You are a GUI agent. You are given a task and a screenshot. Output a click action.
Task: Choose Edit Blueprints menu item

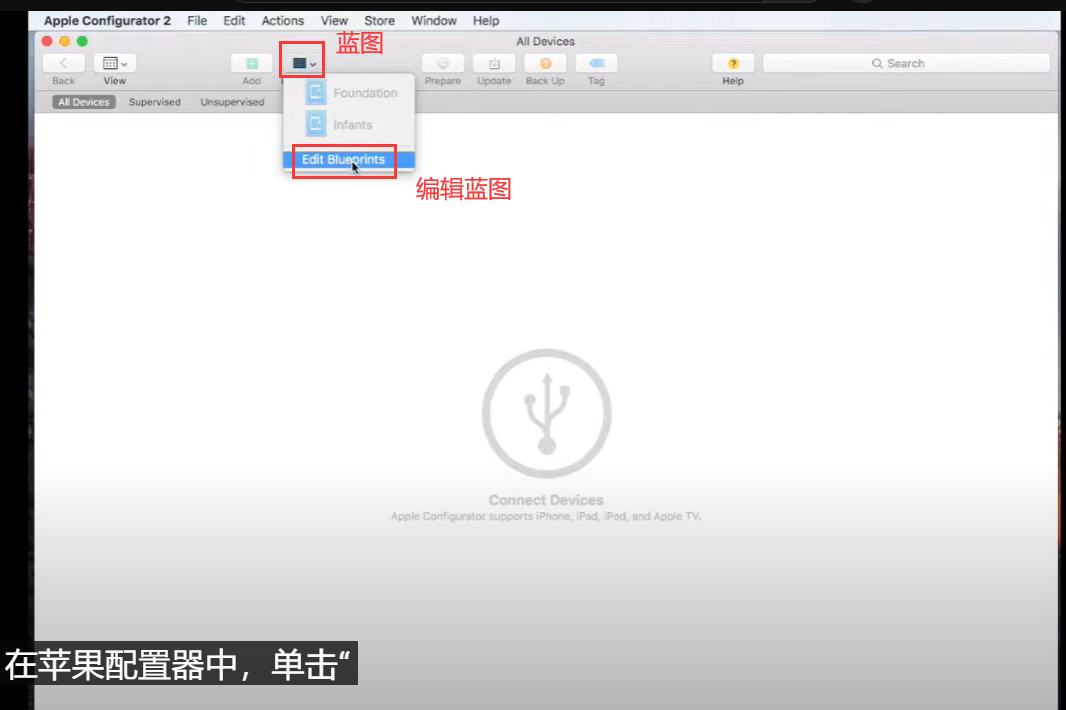(x=349, y=160)
